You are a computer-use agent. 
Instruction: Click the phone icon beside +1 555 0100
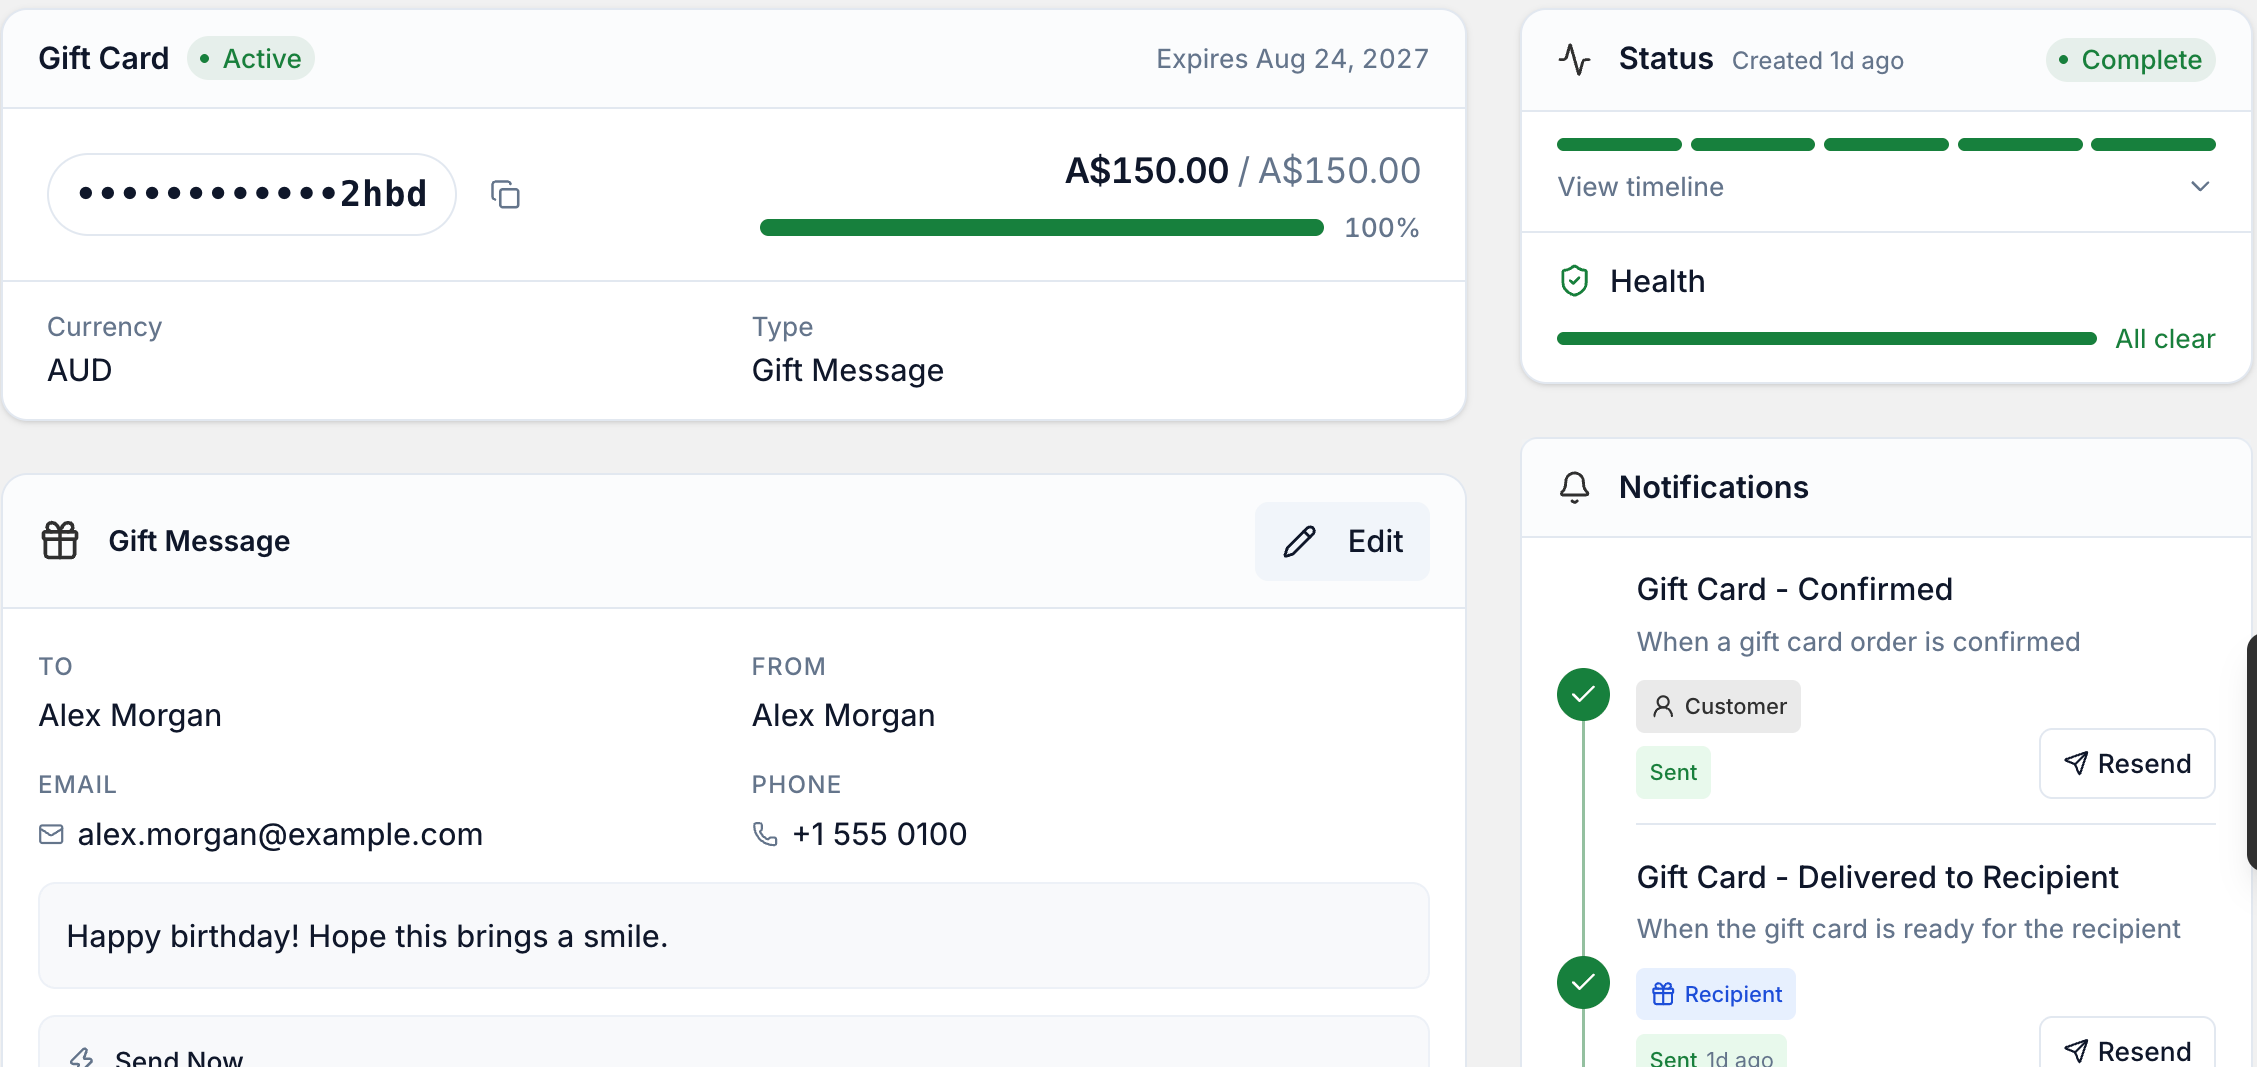[765, 834]
